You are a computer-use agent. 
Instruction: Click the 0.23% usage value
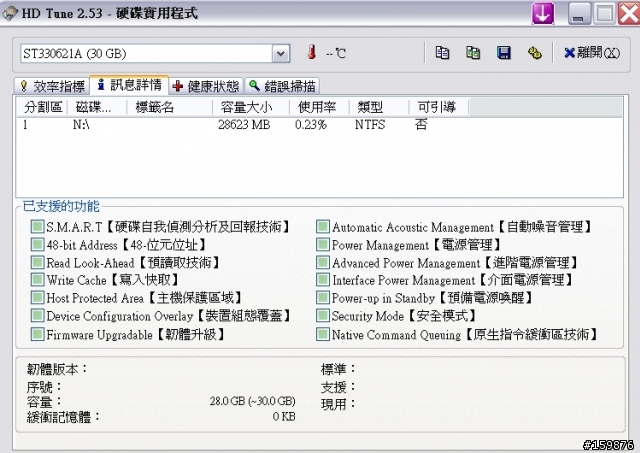point(311,124)
